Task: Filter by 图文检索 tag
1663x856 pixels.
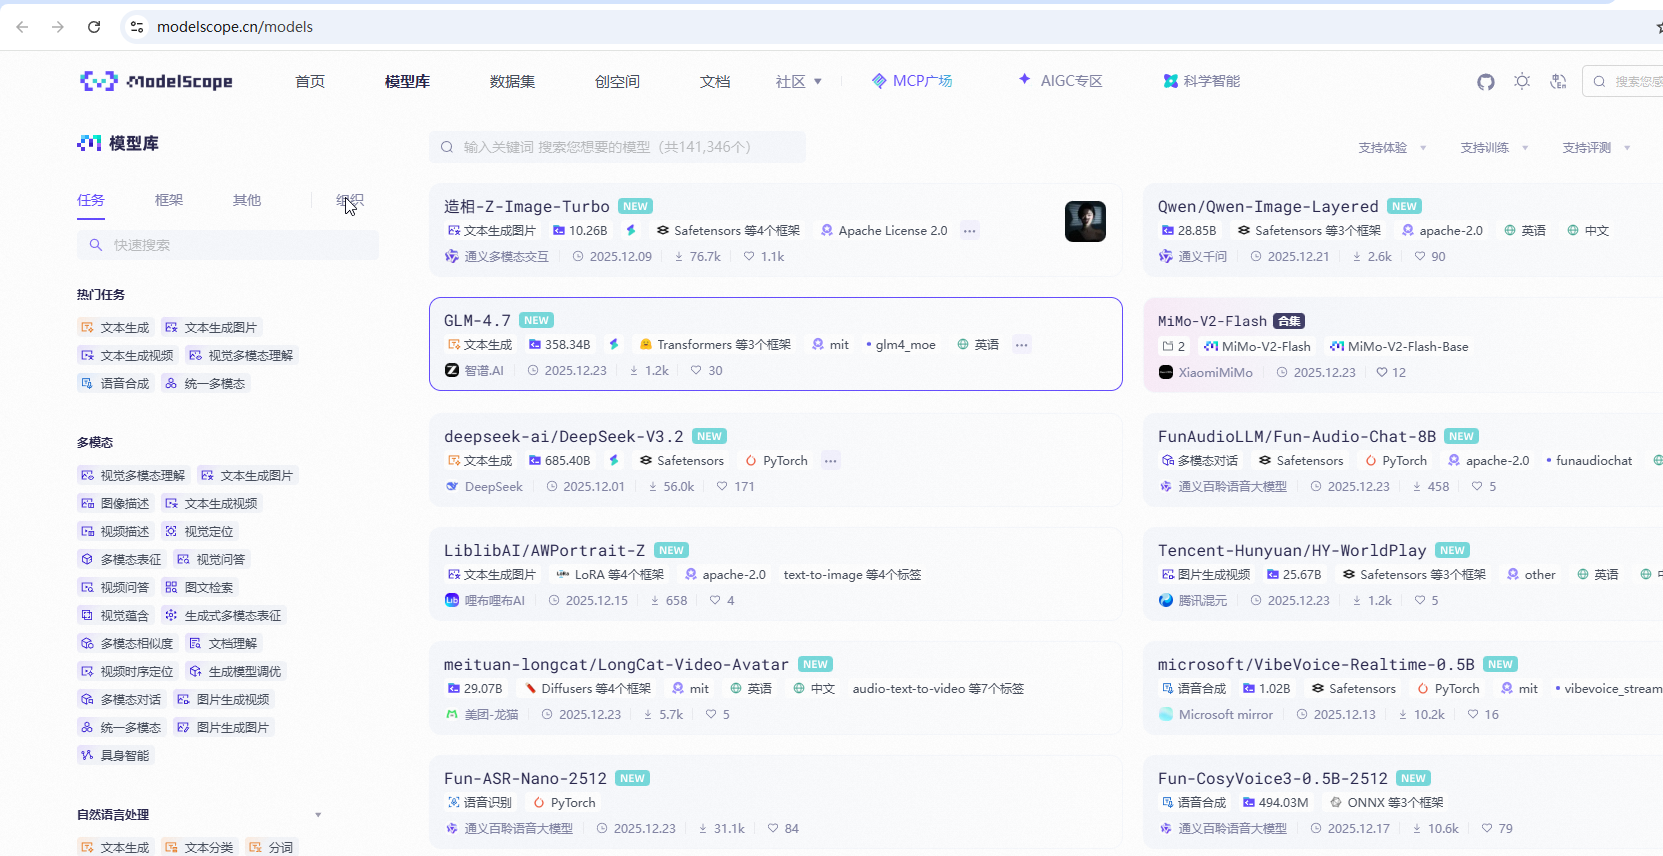Action: (198, 587)
